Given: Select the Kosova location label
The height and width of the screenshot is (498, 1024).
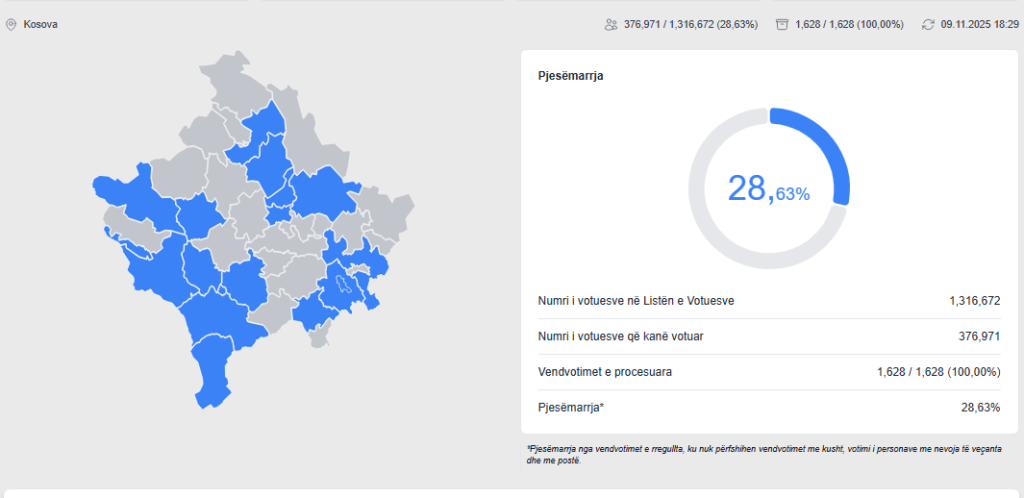Looking at the screenshot, I should click(40, 24).
